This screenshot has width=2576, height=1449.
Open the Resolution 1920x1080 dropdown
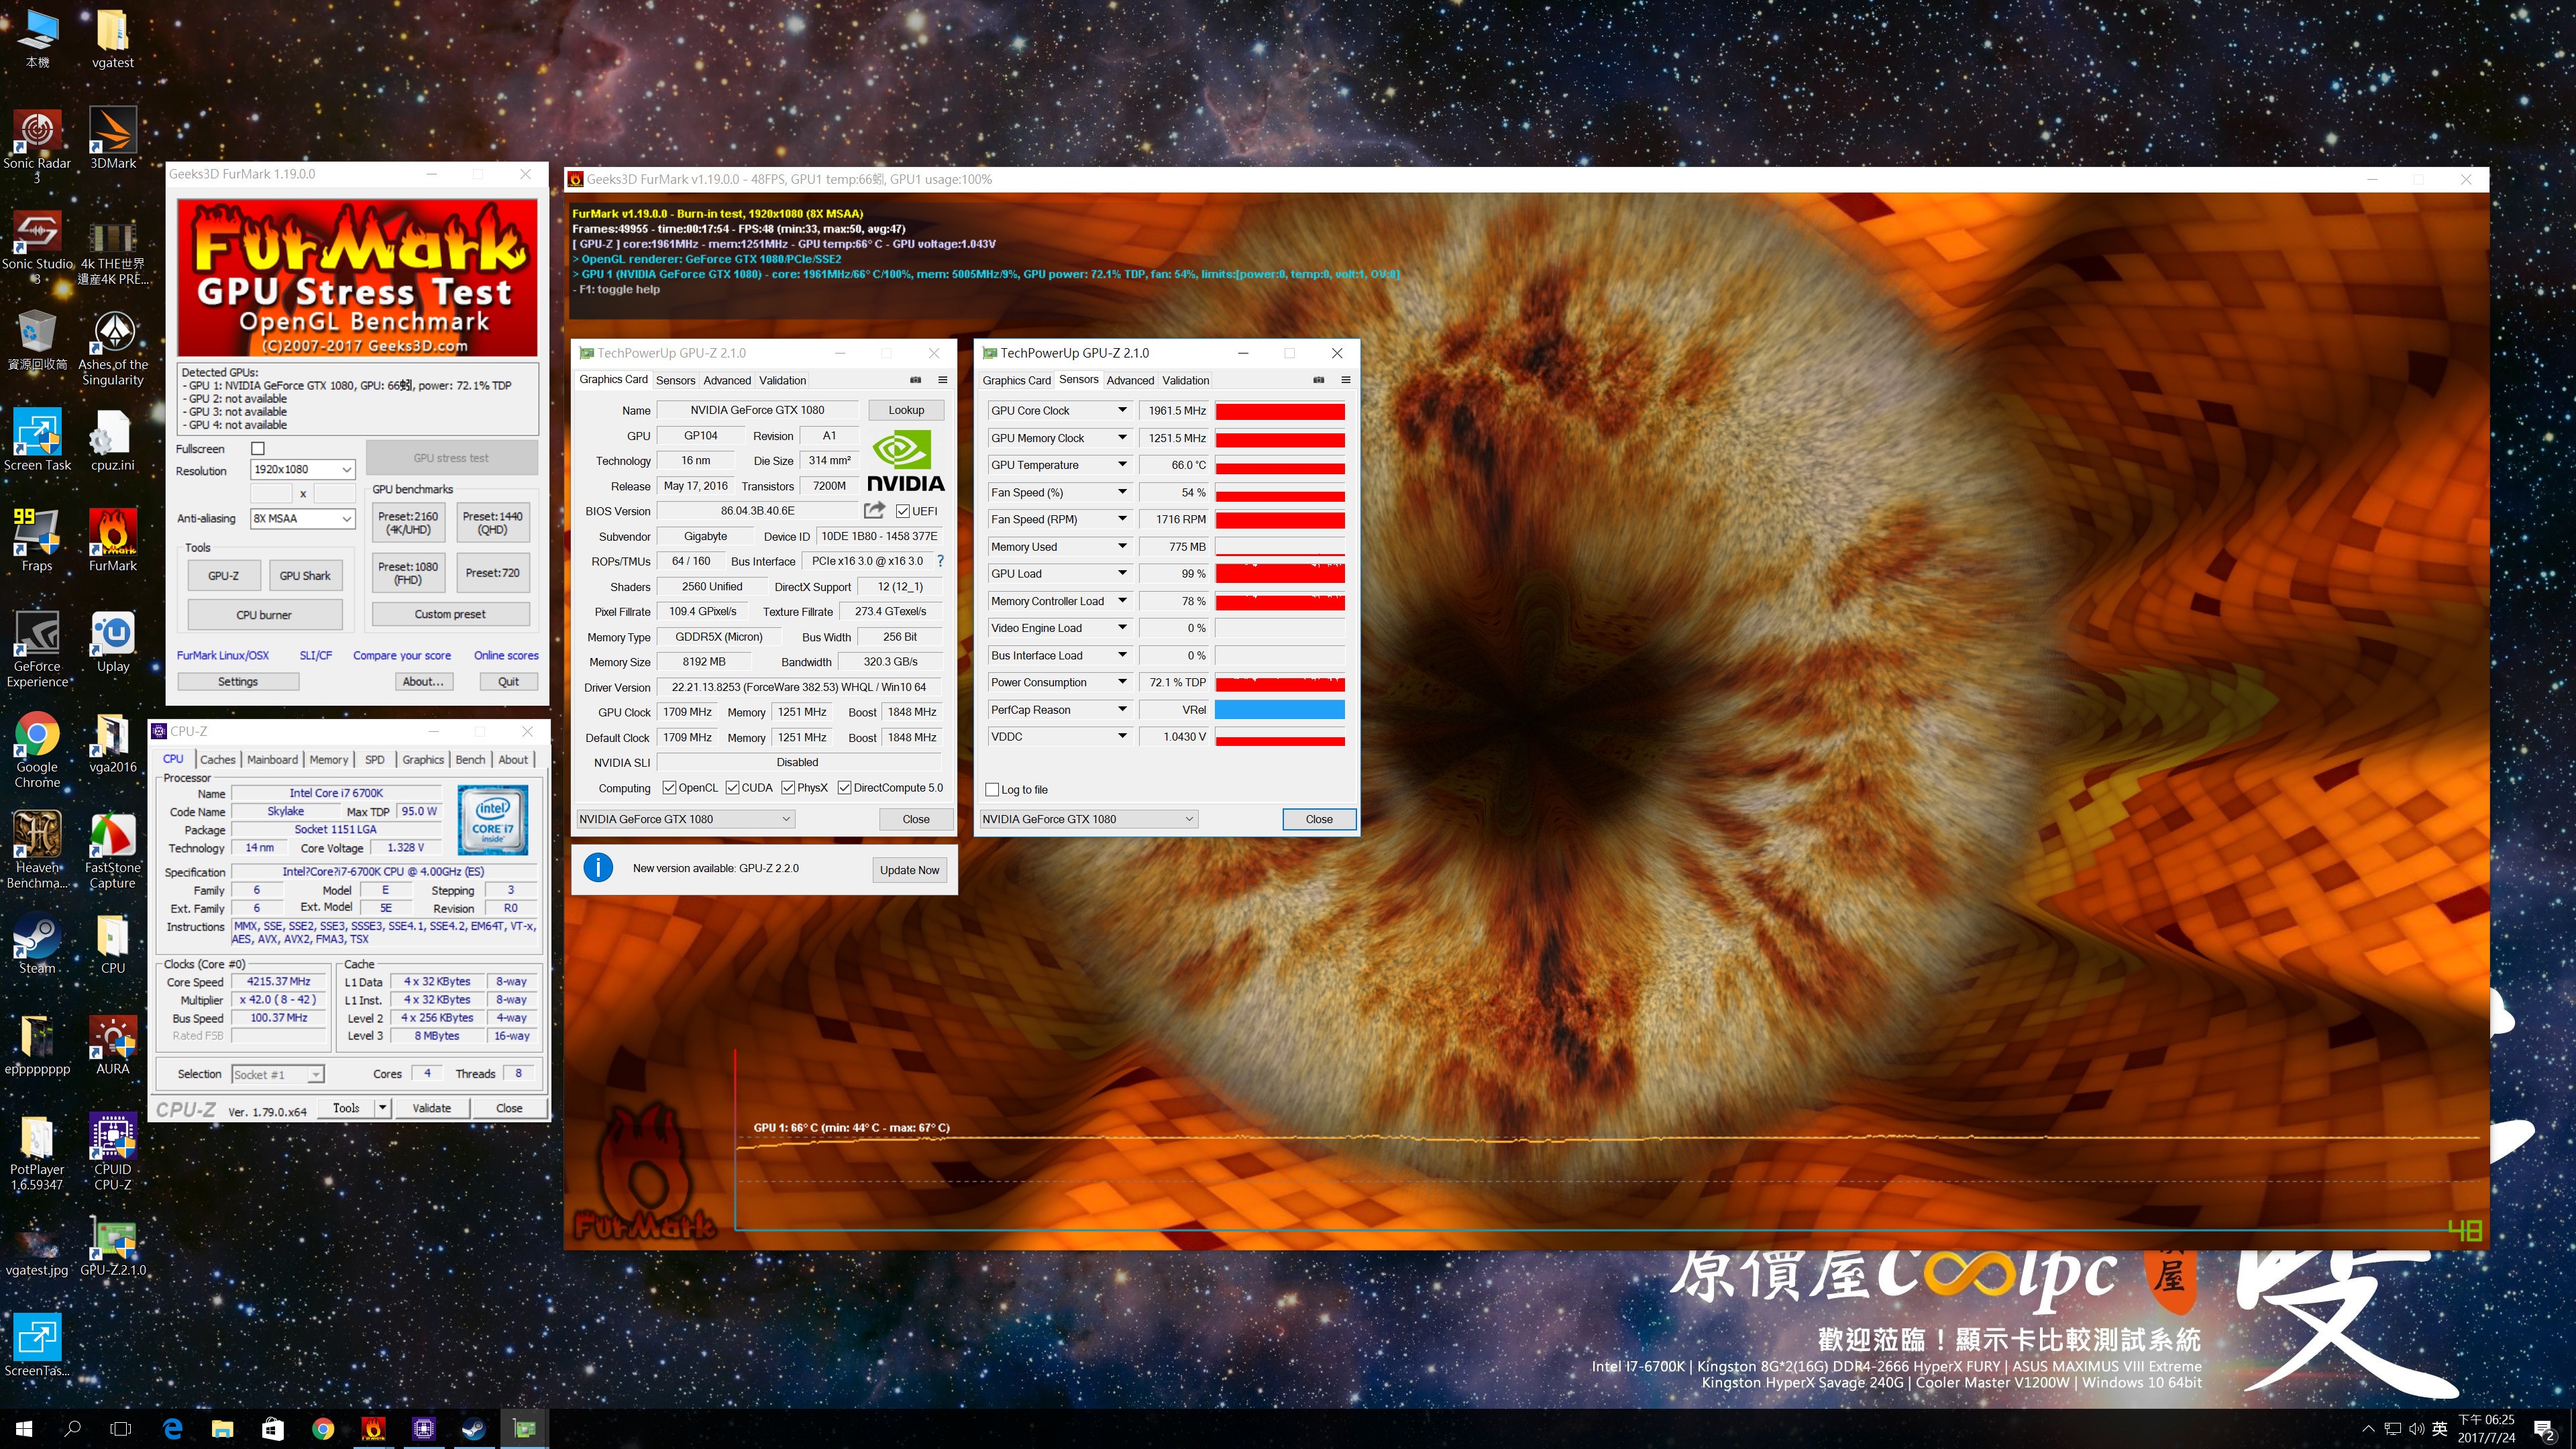(x=302, y=469)
